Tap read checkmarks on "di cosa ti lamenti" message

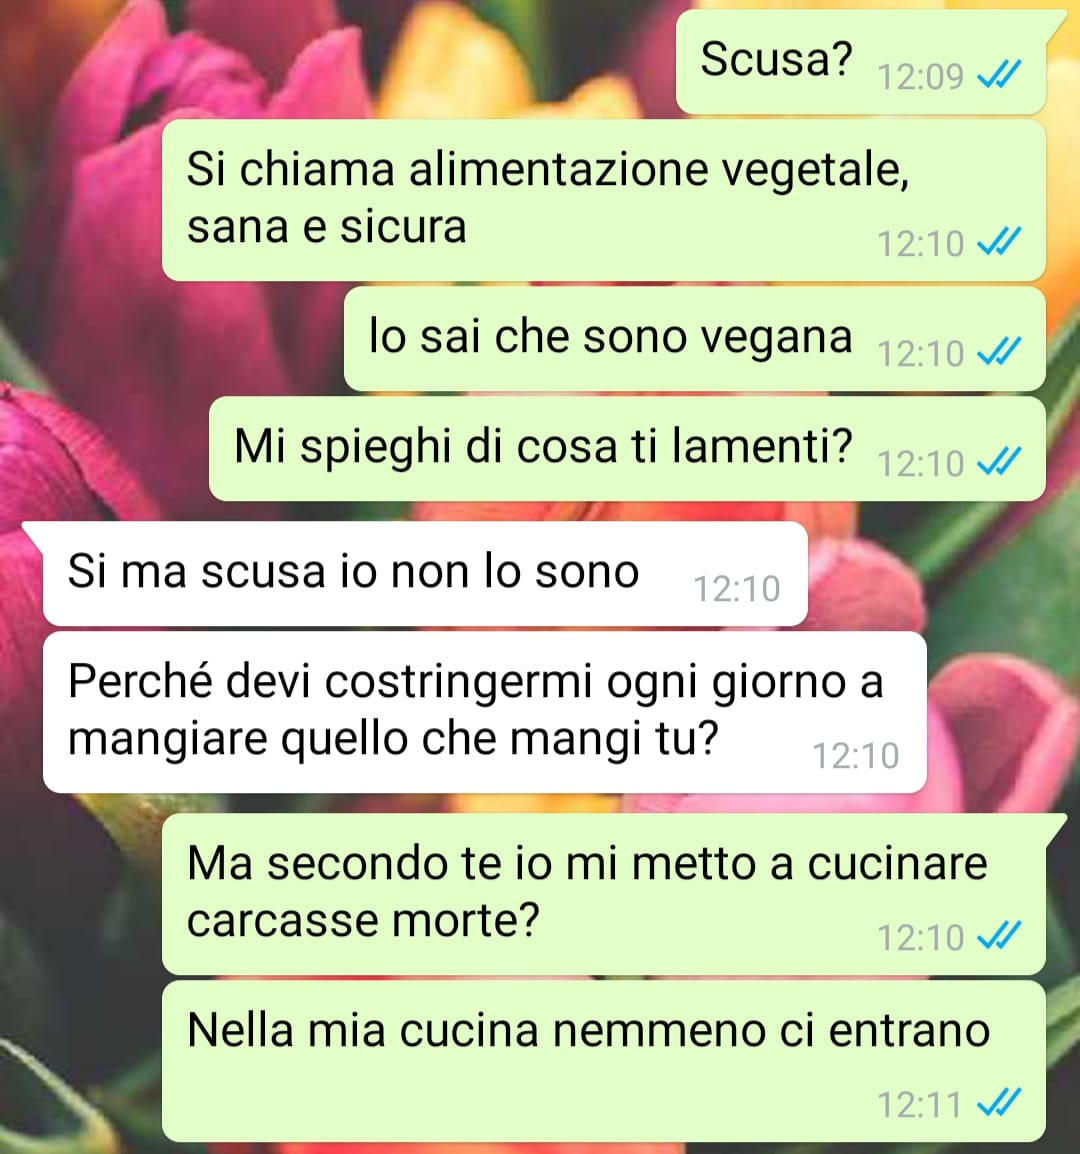[999, 461]
